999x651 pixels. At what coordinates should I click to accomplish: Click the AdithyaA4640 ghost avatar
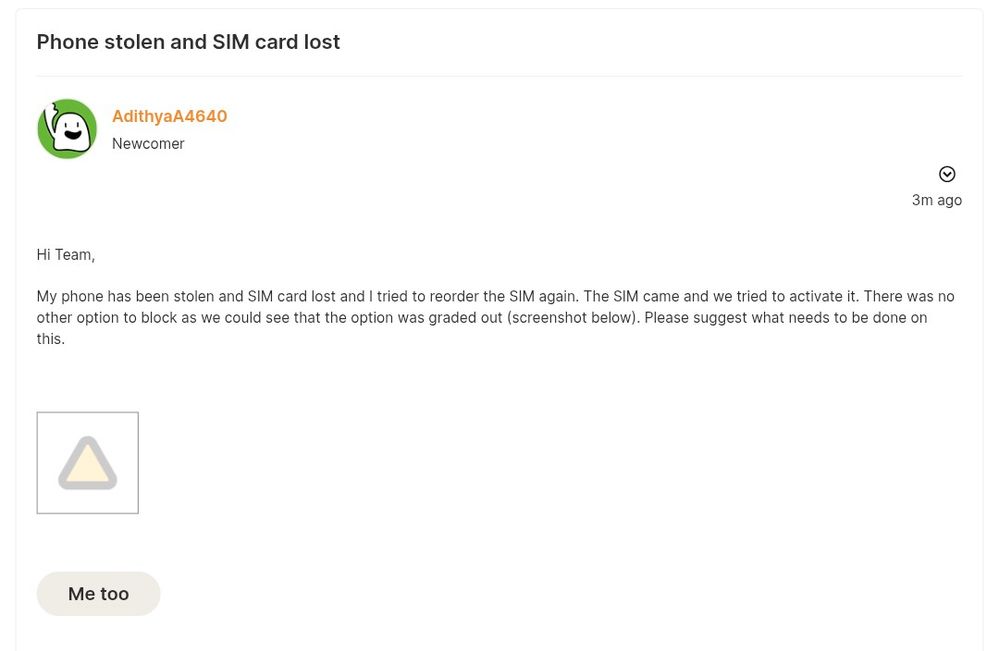pyautogui.click(x=67, y=129)
